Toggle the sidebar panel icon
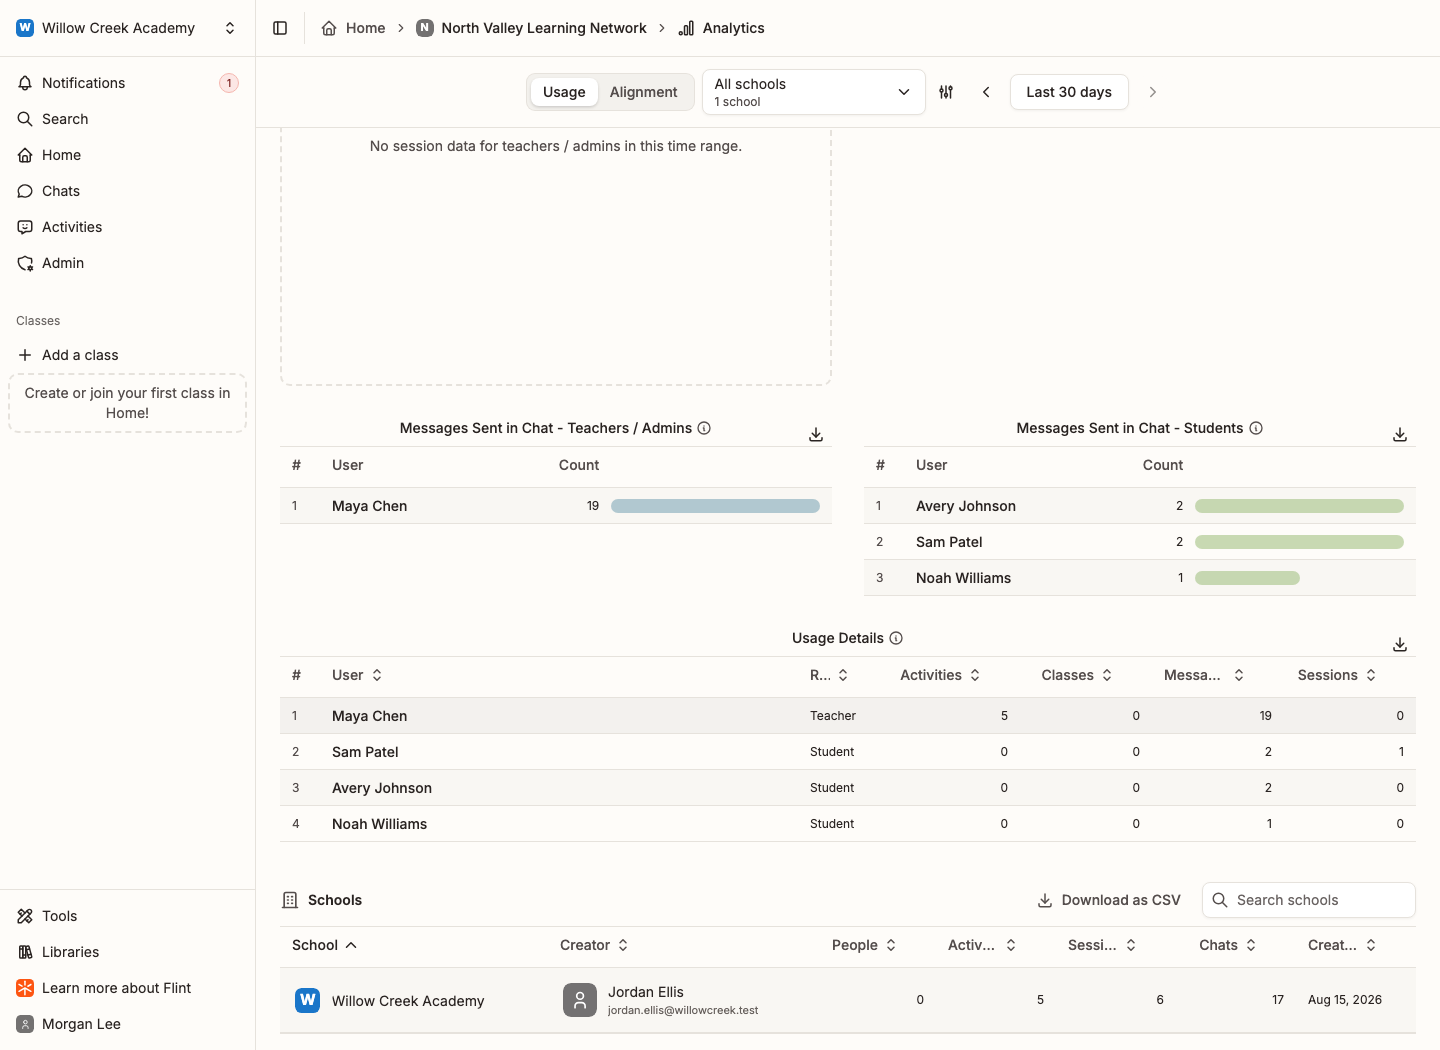 pos(280,28)
